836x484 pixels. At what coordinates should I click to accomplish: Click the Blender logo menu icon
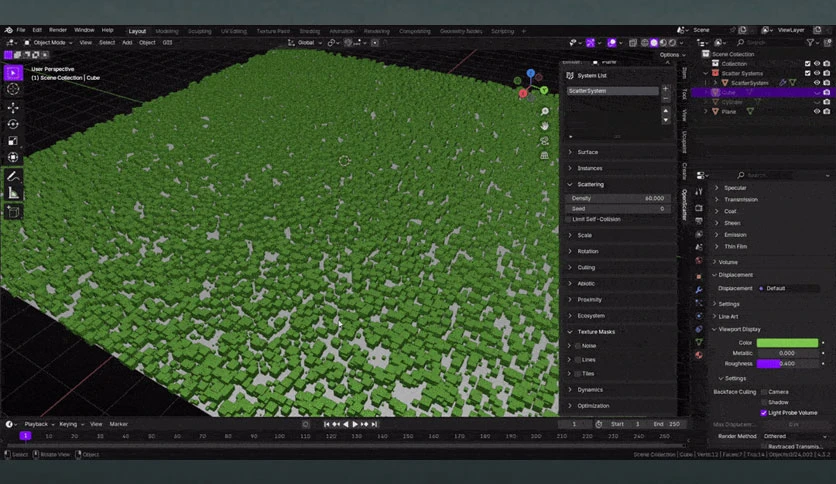click(x=9, y=30)
